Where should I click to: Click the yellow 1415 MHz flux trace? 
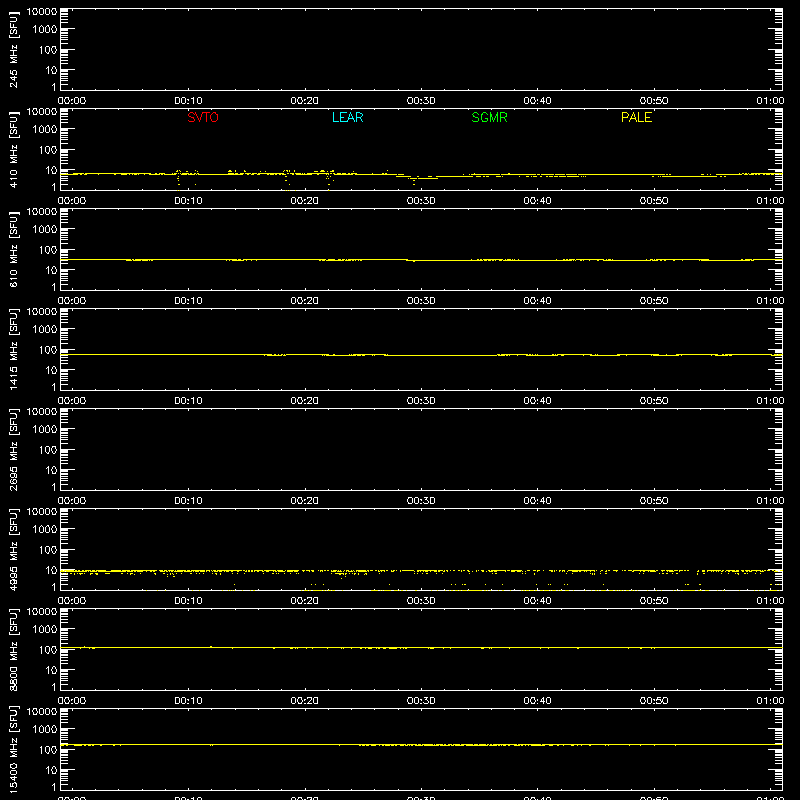(x=421, y=355)
